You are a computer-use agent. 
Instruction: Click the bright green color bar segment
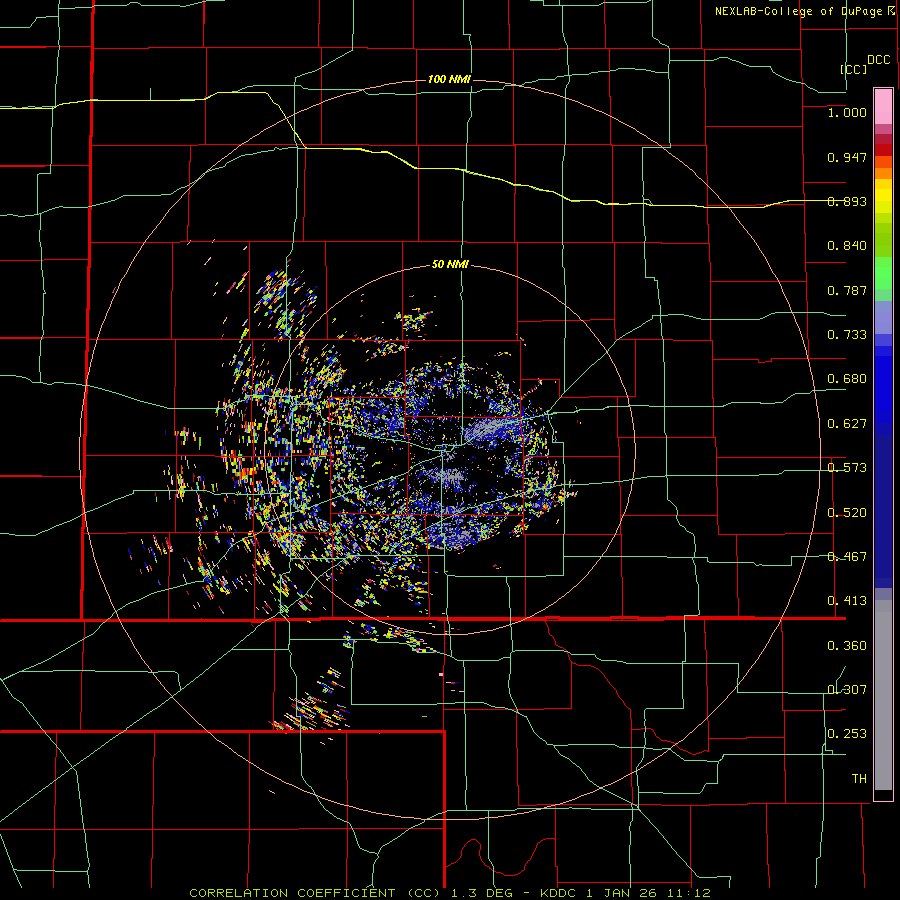(883, 273)
